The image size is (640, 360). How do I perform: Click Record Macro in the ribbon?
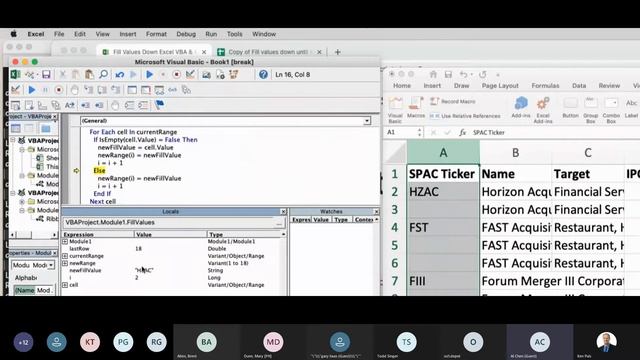453,101
